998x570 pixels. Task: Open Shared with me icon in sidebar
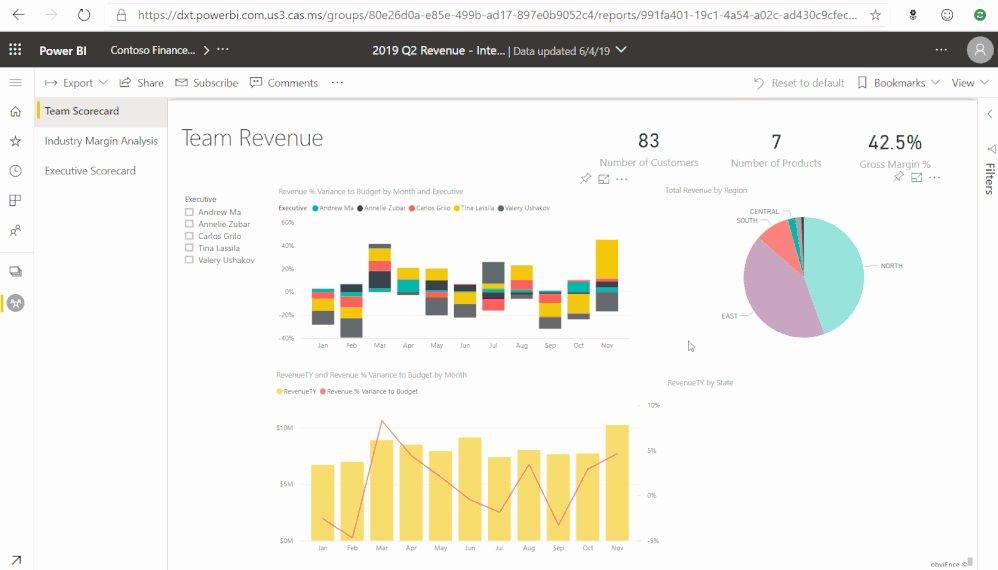[x=15, y=230]
